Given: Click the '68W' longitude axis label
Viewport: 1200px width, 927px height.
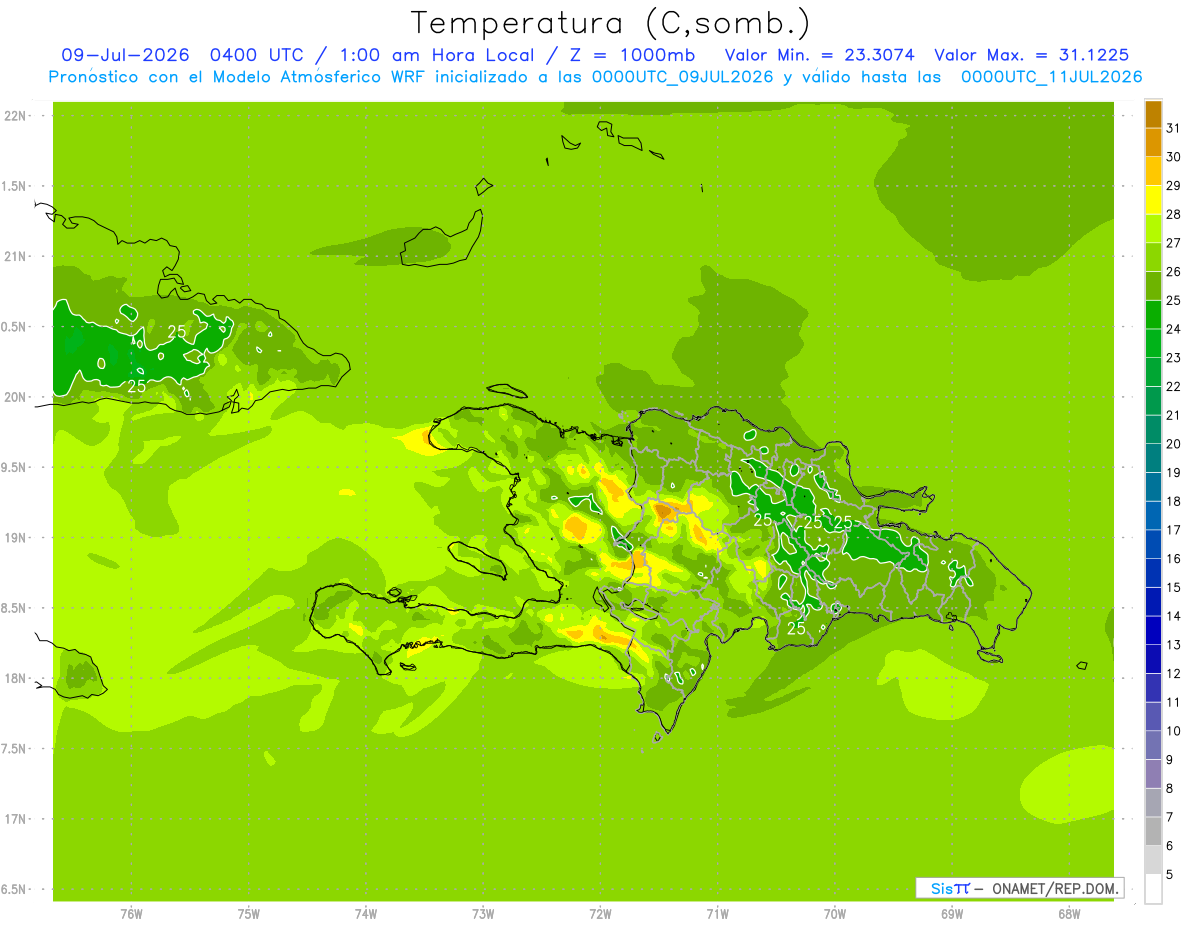Looking at the screenshot, I should 1069,913.
